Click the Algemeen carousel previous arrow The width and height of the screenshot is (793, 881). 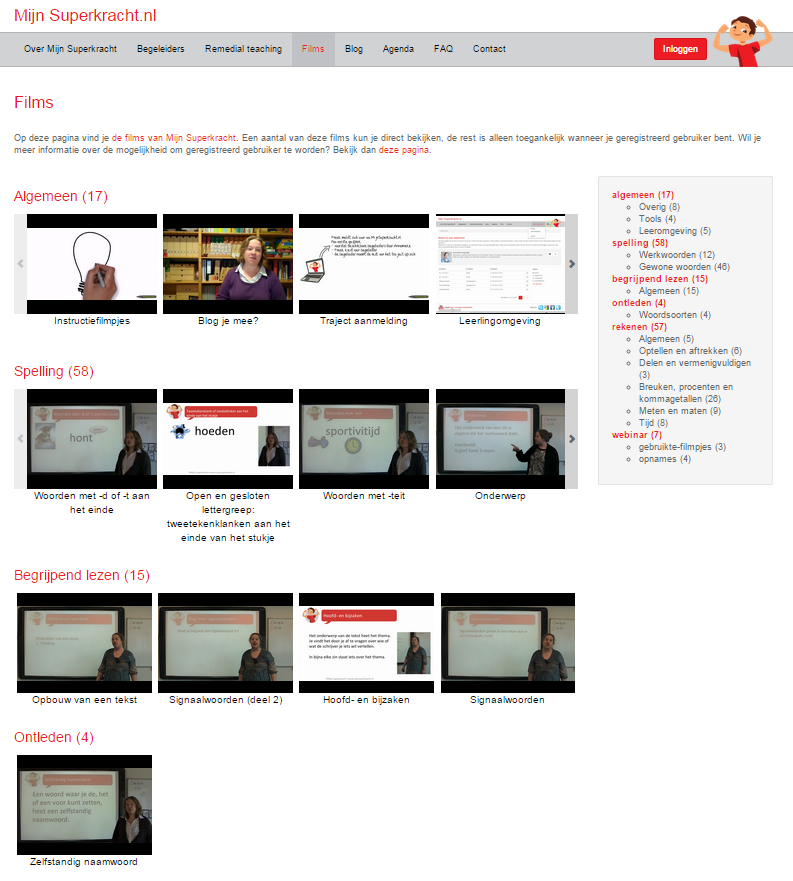tap(20, 264)
